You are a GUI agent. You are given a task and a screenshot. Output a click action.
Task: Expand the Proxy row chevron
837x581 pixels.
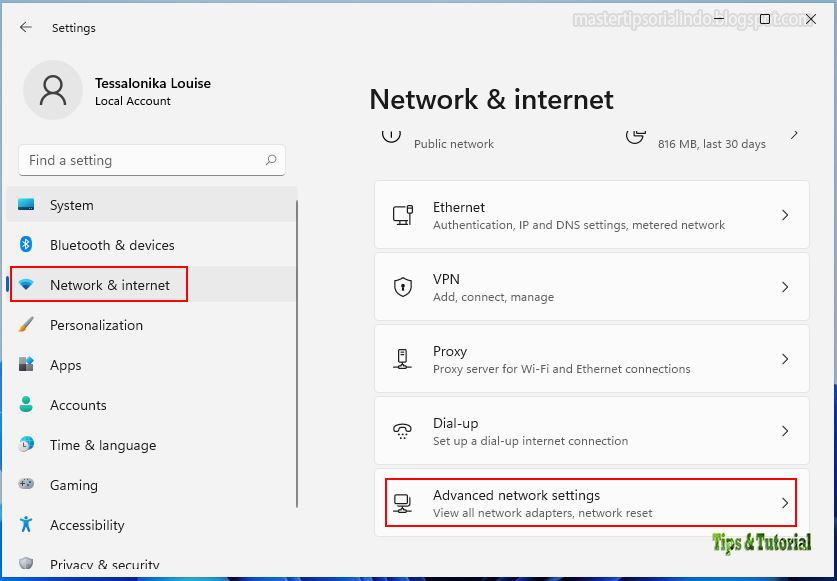[785, 359]
